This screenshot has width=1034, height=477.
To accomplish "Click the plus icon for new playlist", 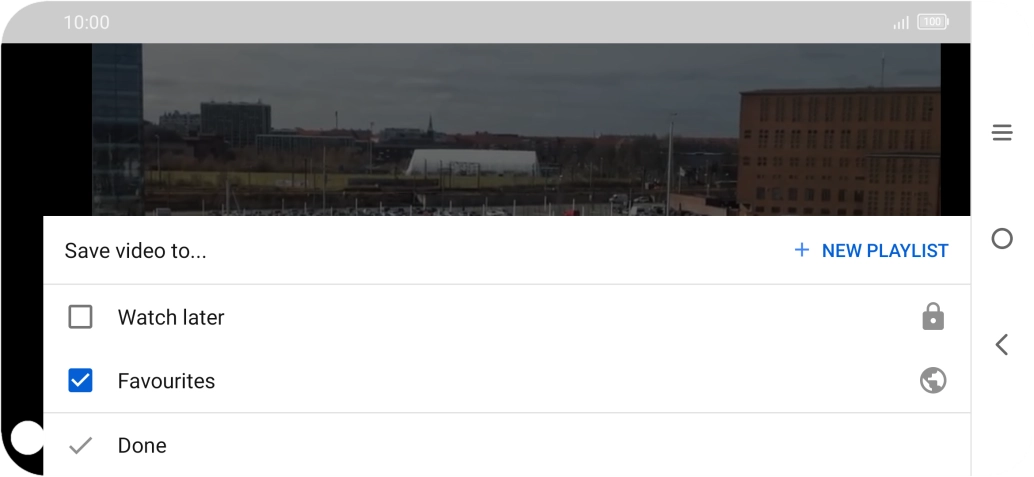I will [x=801, y=250].
